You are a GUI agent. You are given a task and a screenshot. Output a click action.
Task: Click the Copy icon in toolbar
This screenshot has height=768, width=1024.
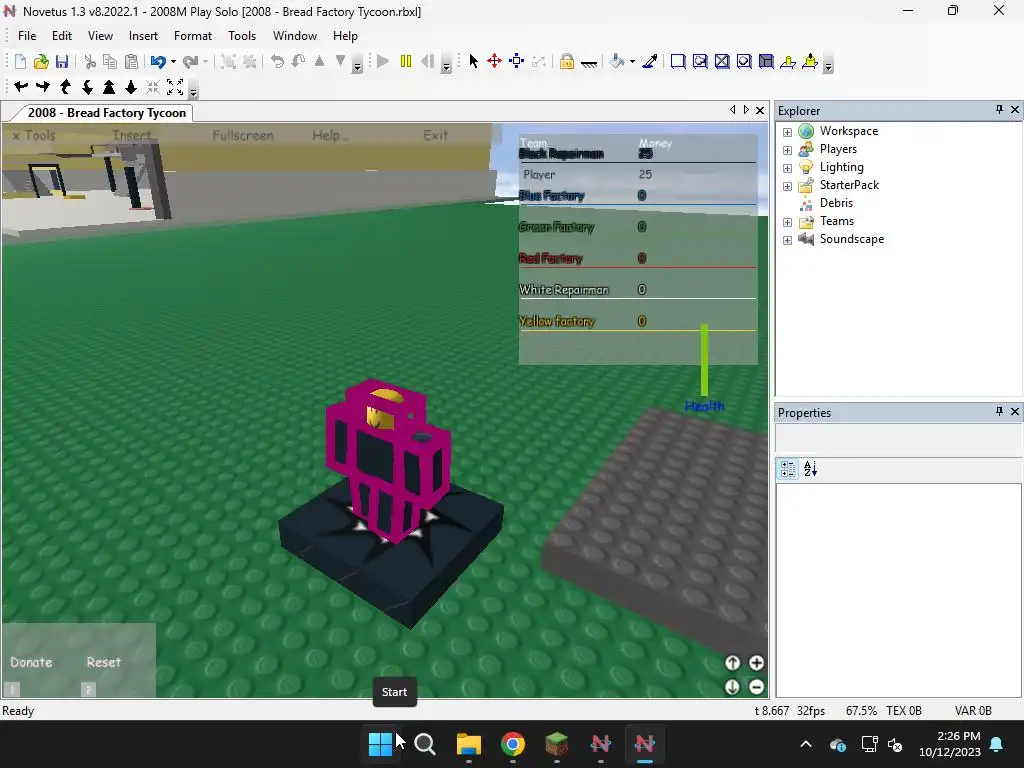pyautogui.click(x=110, y=61)
